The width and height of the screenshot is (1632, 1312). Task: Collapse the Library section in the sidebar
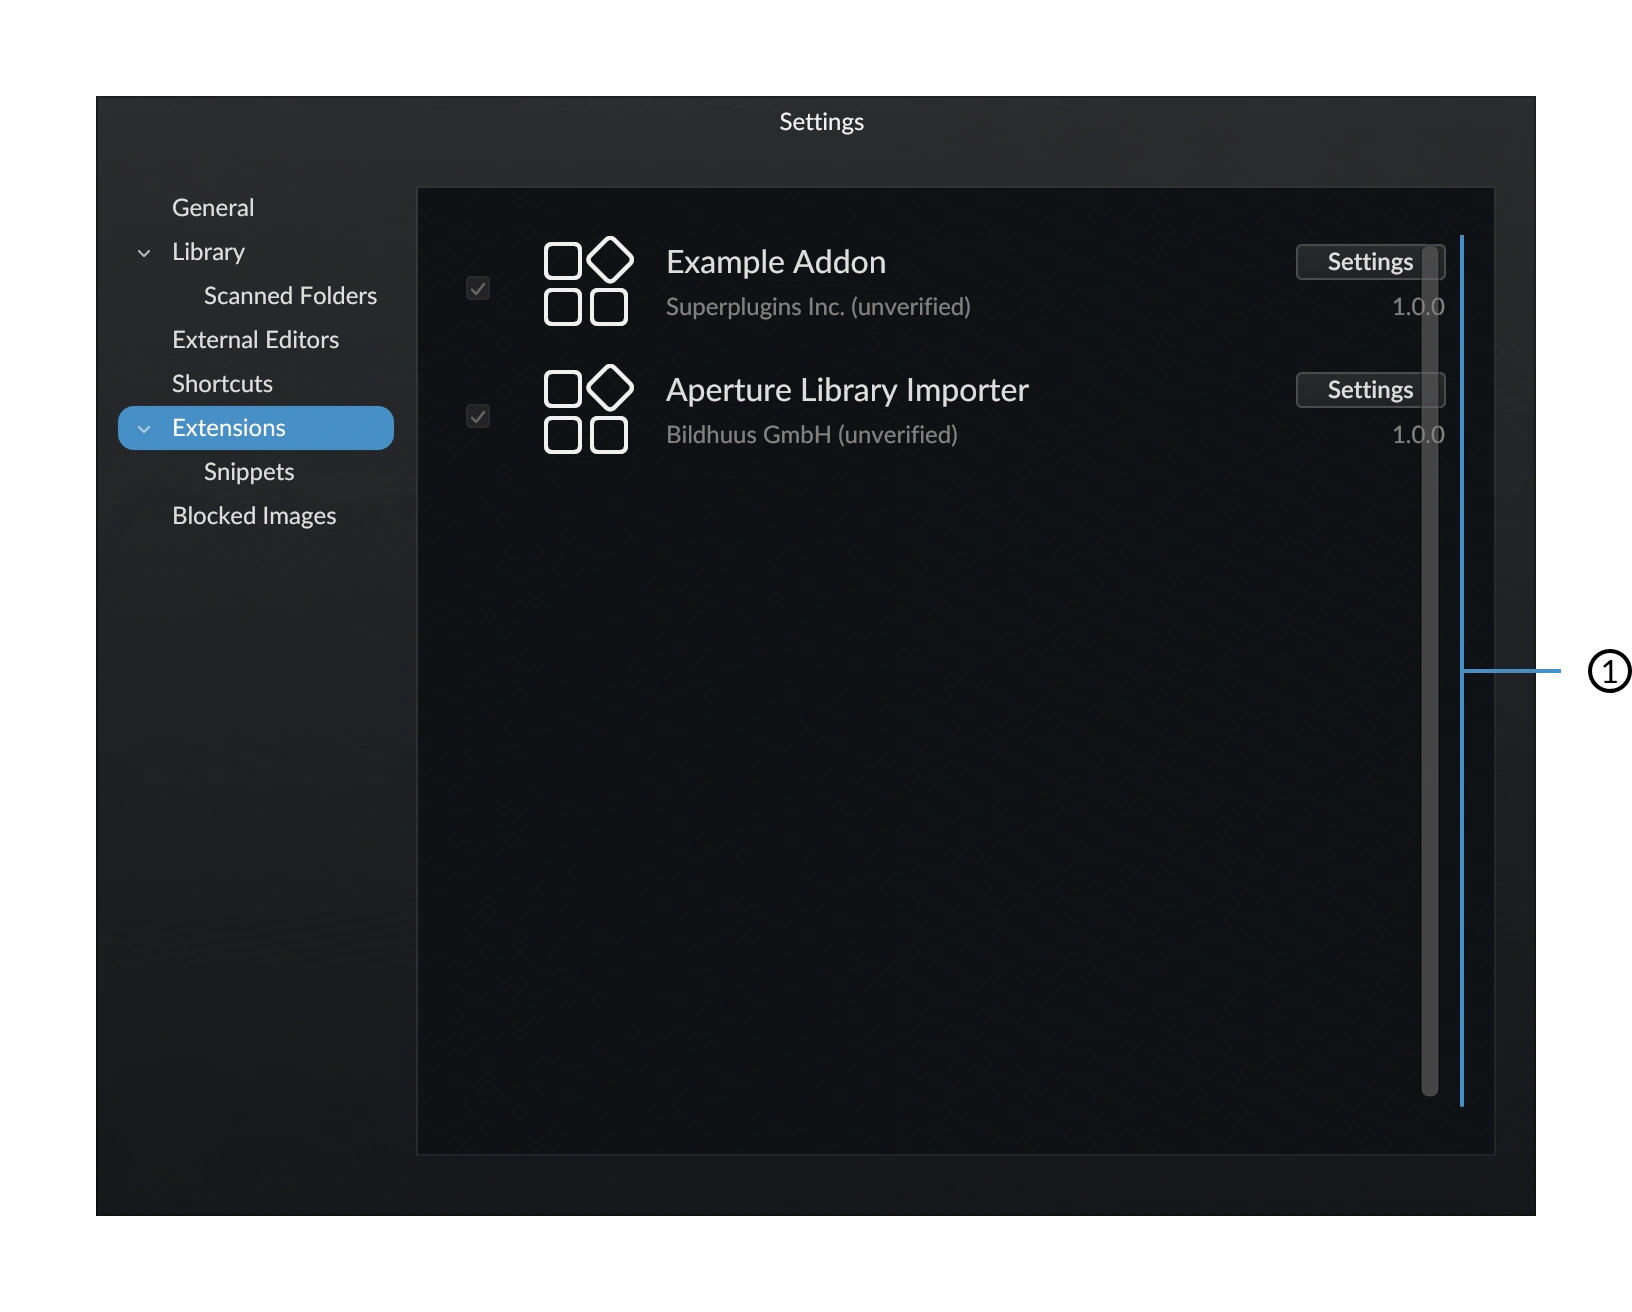click(x=143, y=252)
